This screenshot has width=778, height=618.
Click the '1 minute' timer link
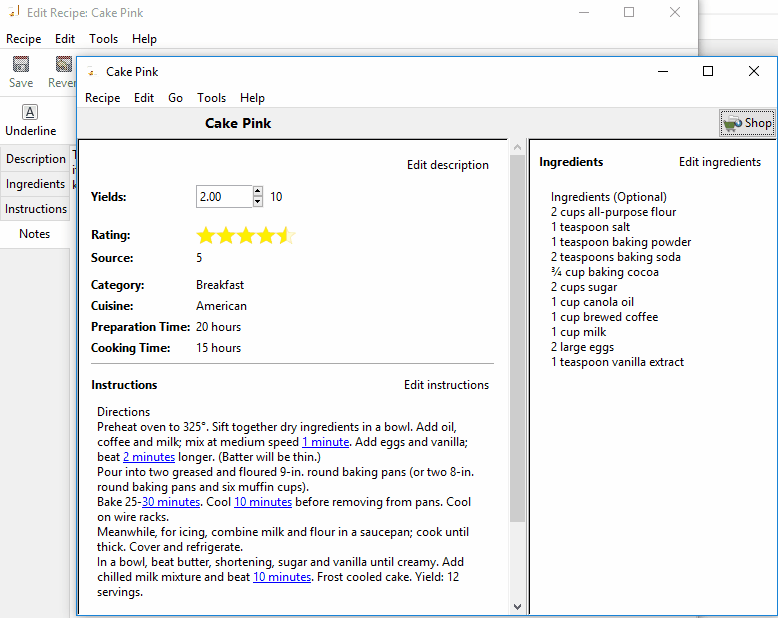coord(325,442)
